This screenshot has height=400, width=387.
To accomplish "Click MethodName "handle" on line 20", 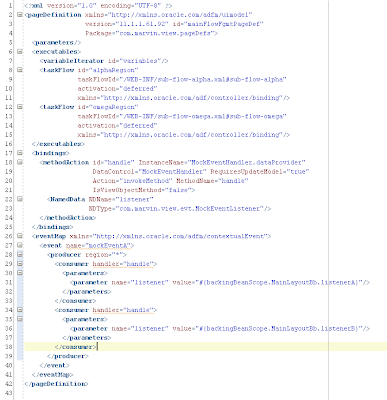I will 212,181.
